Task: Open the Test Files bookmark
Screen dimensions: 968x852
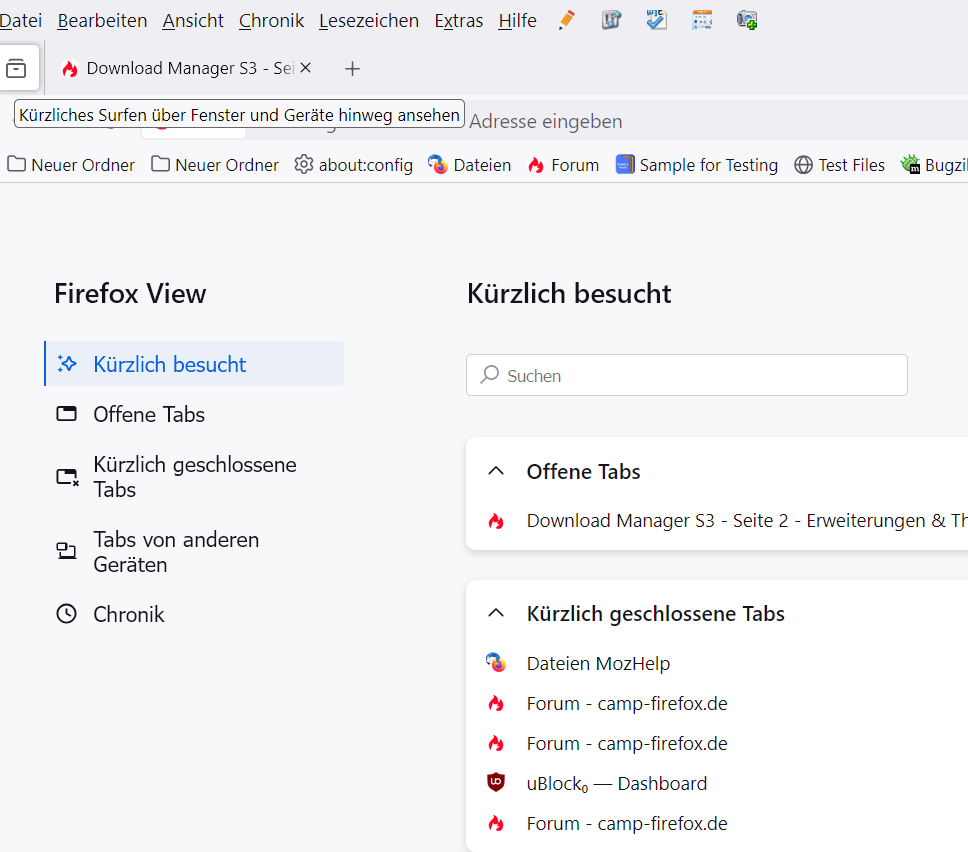Action: 839,165
